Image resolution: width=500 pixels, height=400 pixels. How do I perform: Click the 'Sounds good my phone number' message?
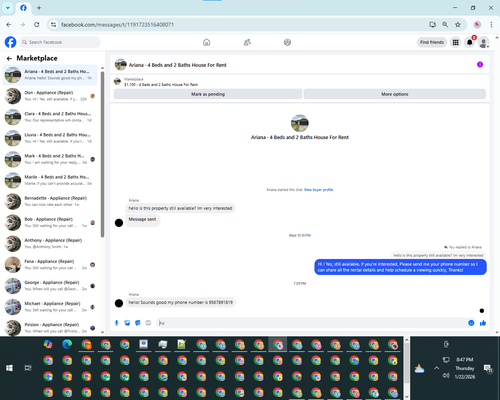(181, 302)
